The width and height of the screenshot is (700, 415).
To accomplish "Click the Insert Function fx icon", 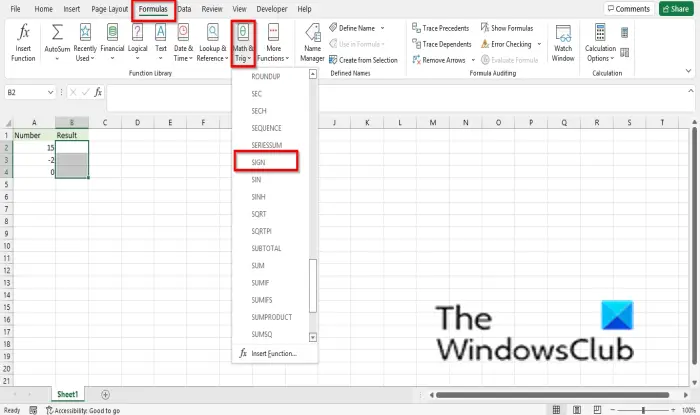I will [23, 43].
